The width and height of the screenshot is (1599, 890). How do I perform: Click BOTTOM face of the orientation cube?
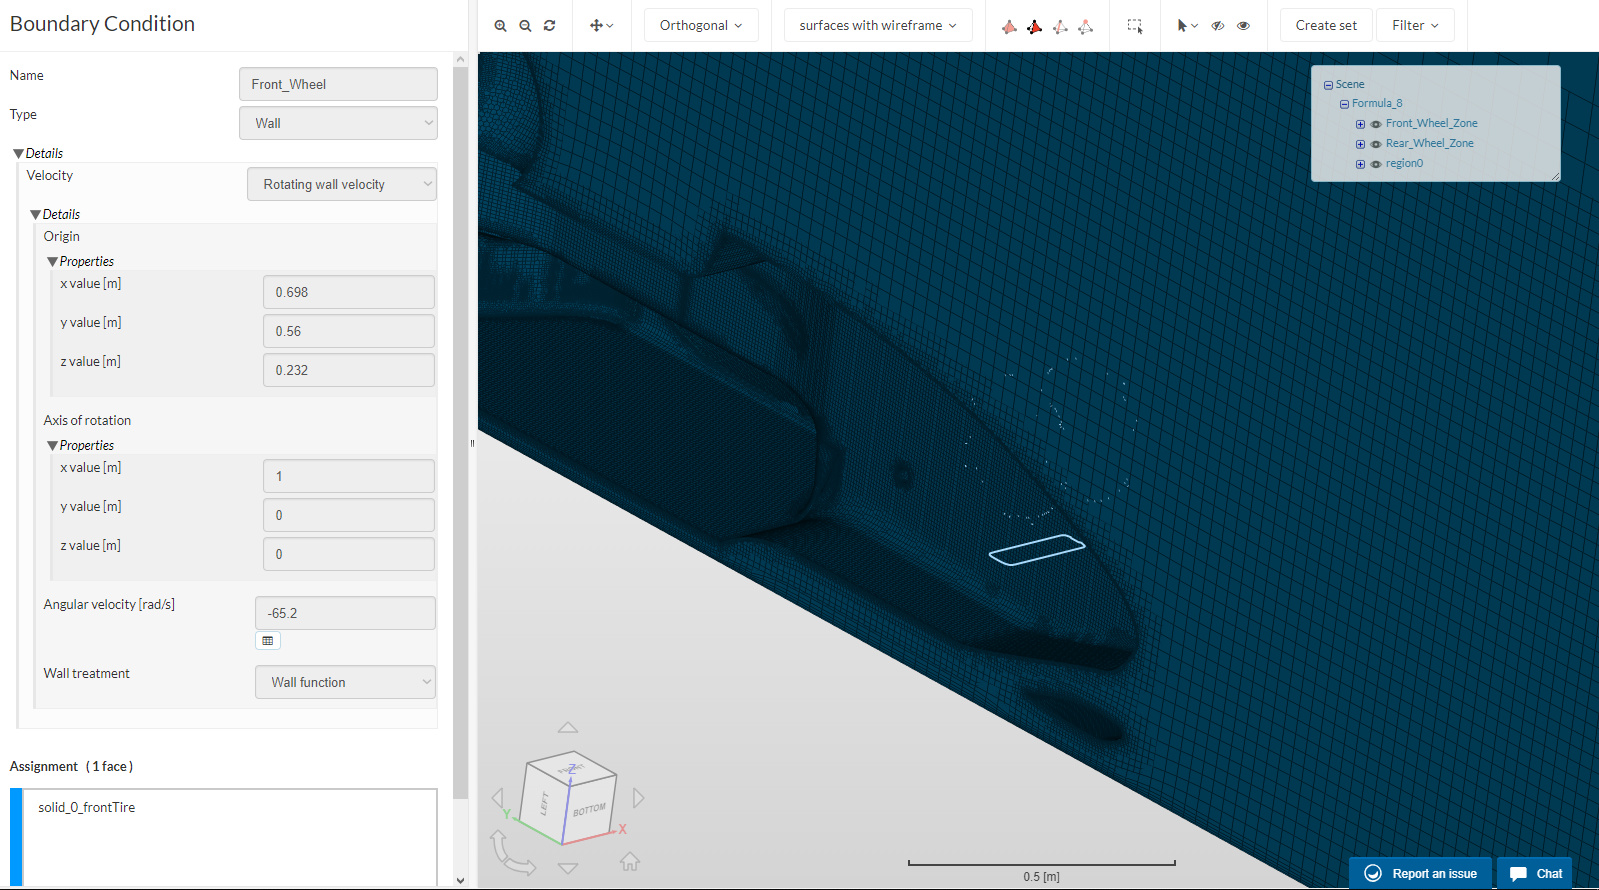[589, 809]
